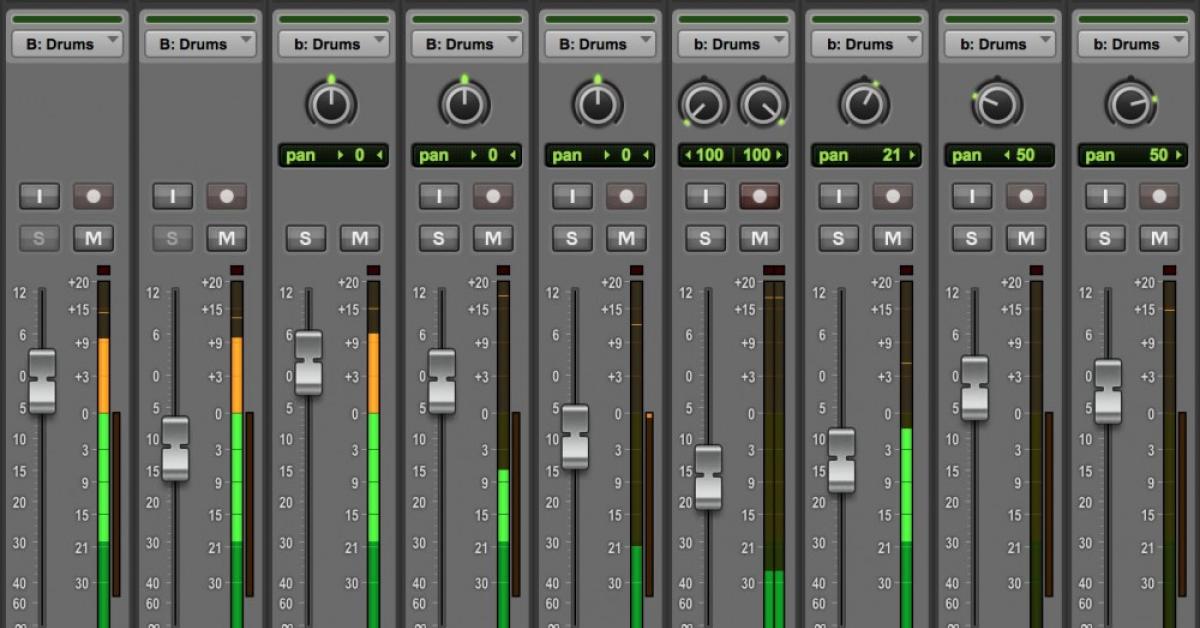Solo the third Drums track
Image resolution: width=1200 pixels, height=628 pixels.
[306, 238]
